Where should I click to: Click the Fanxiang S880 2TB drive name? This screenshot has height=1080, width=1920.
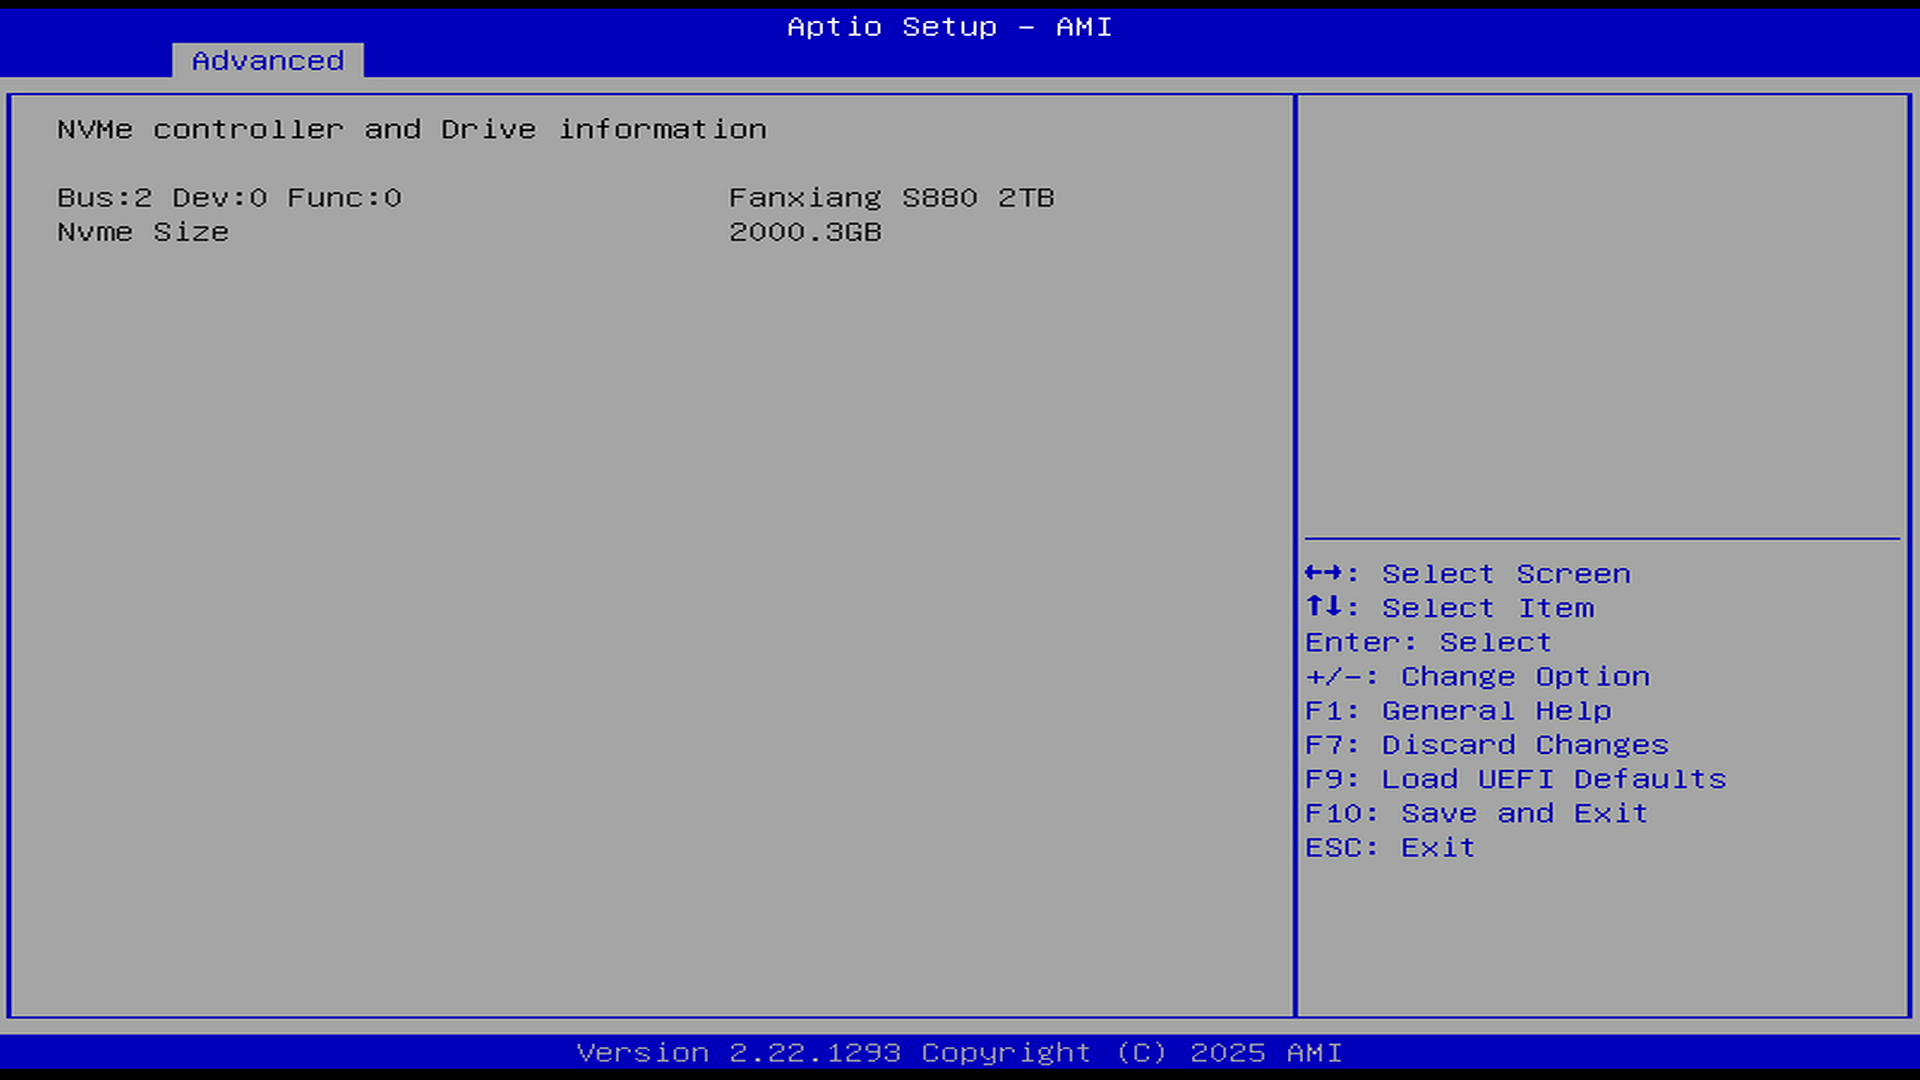tap(890, 198)
